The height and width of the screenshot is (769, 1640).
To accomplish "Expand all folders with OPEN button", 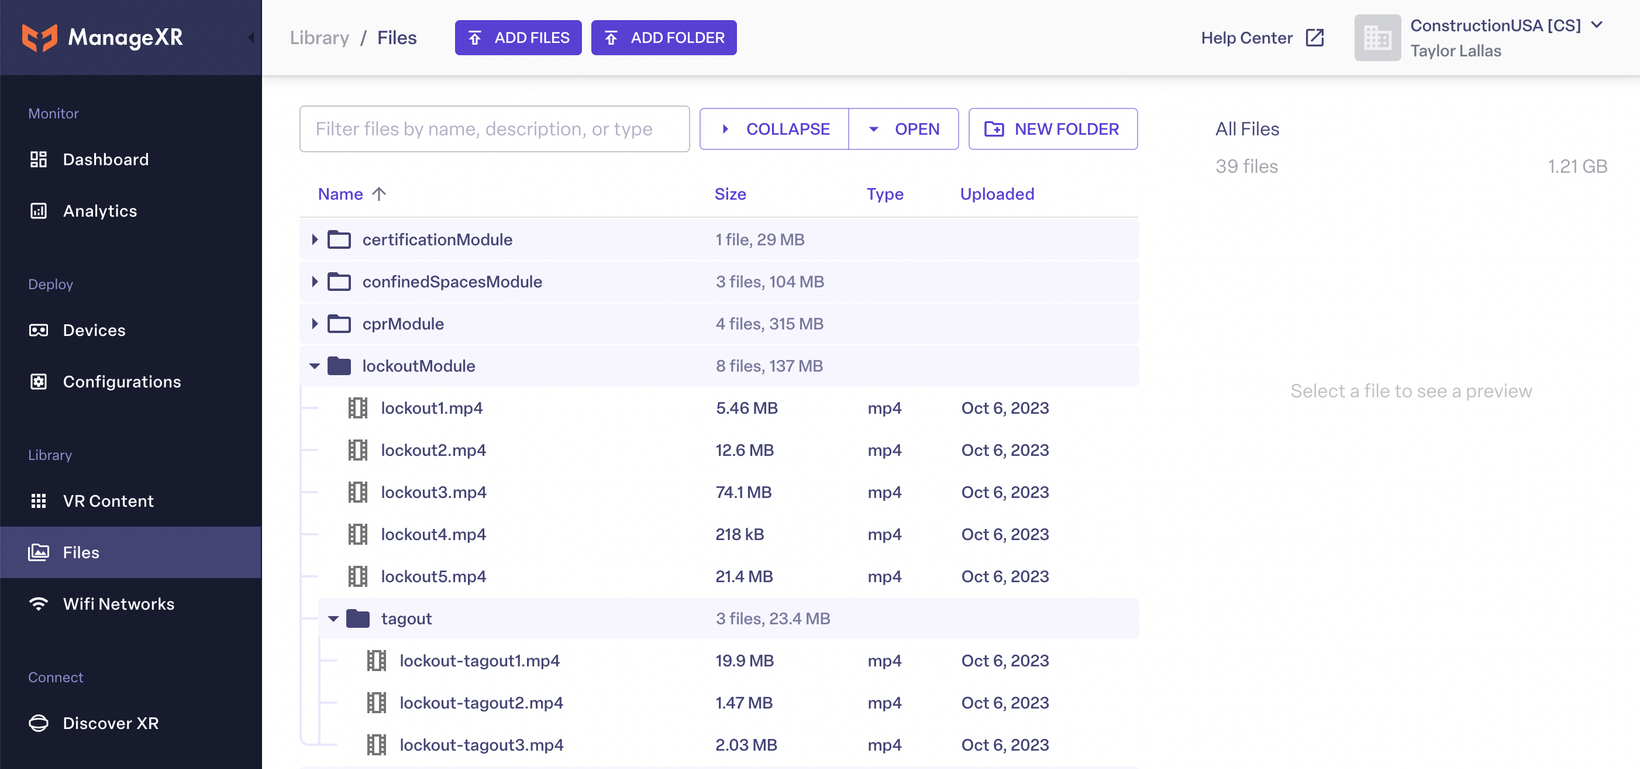I will [904, 129].
